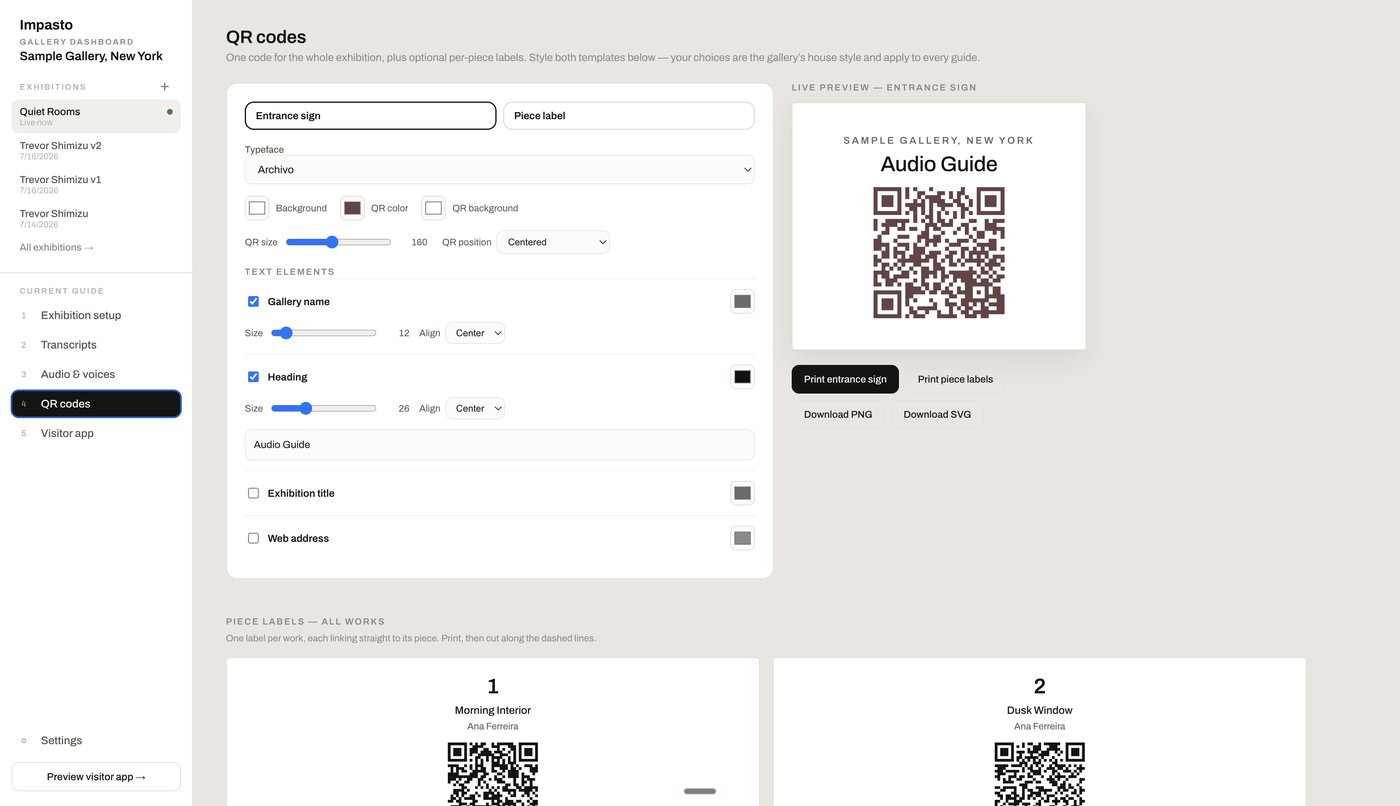Select Trevor Shimizu v1 exhibition
1400x806 pixels.
tap(96, 184)
